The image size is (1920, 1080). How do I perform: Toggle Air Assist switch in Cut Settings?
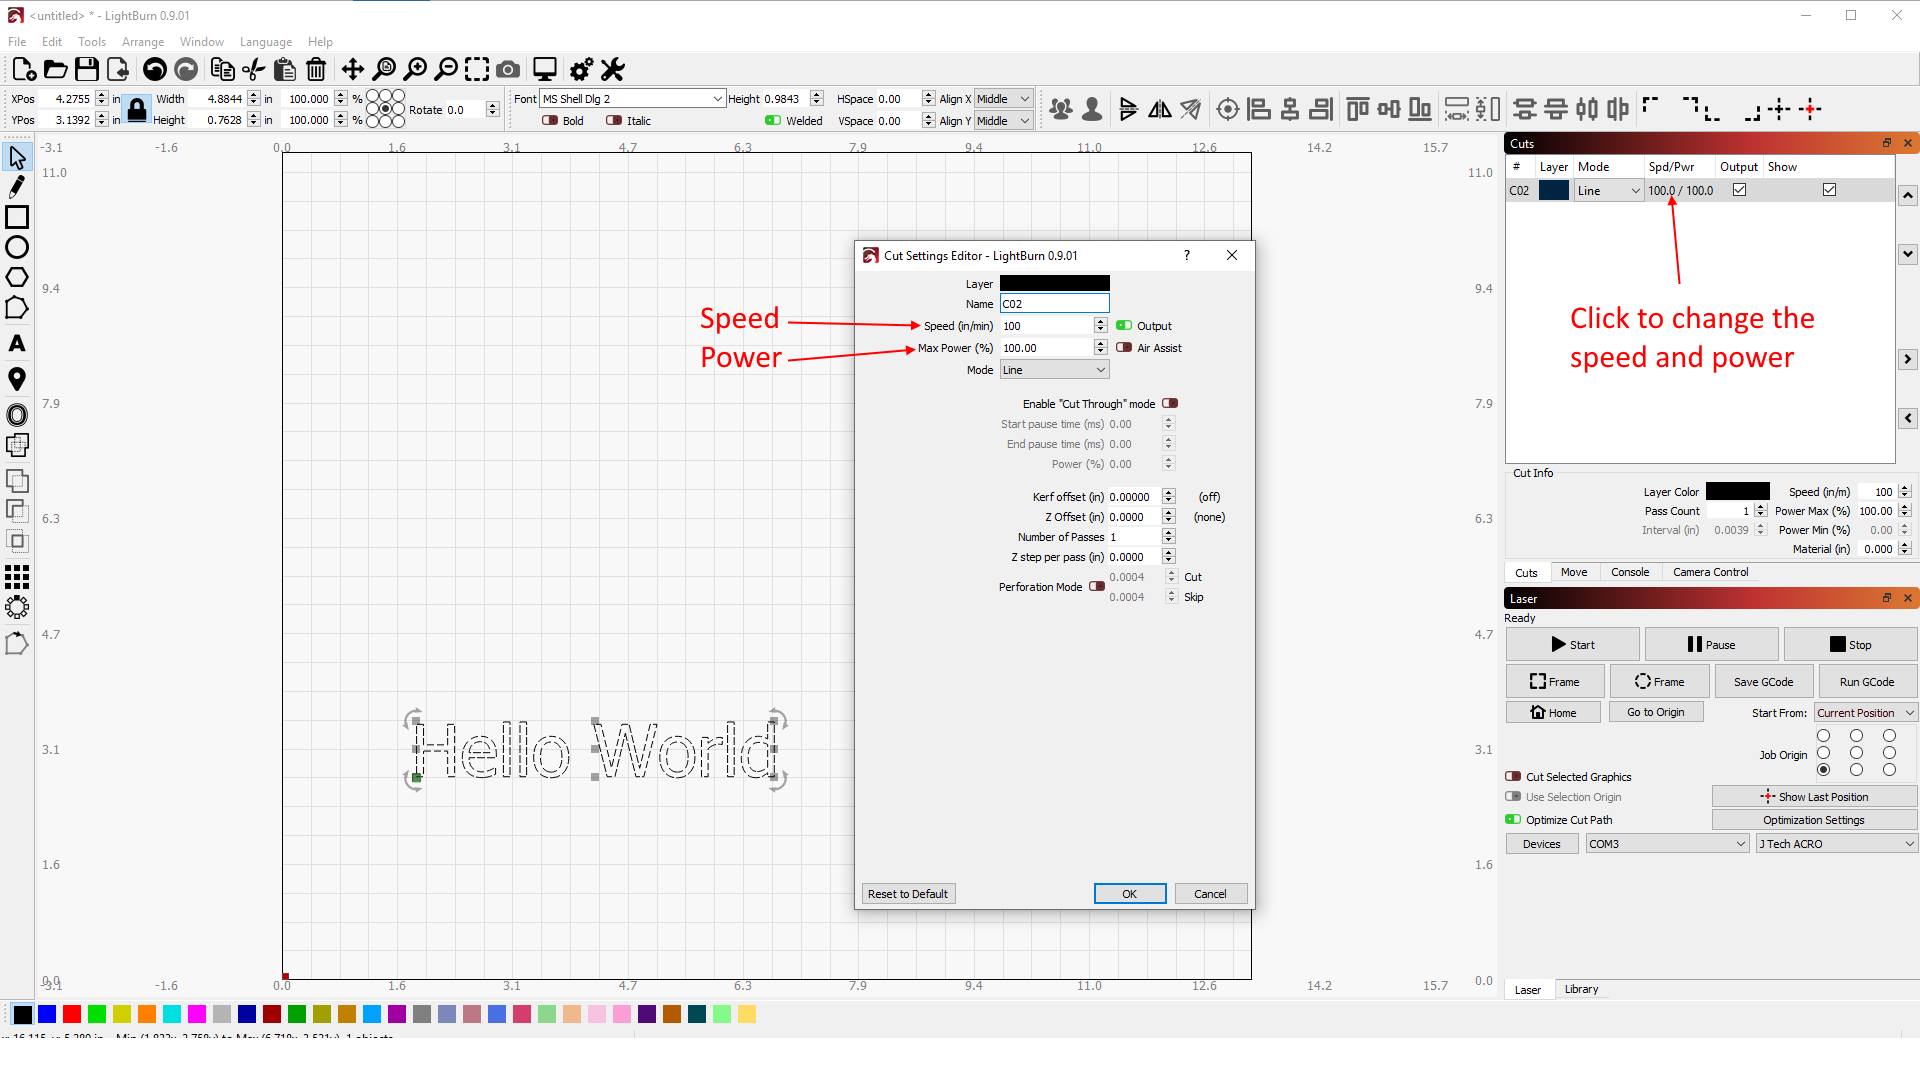click(1124, 348)
